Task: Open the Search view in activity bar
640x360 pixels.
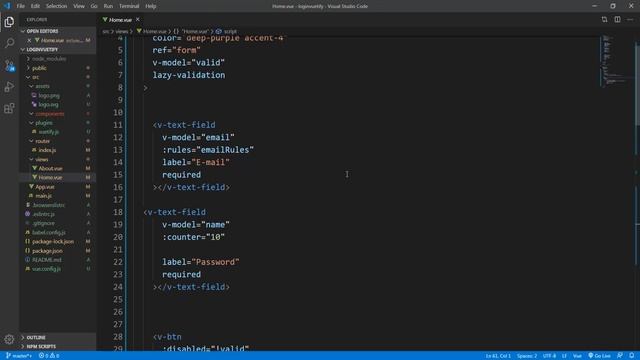Action: (9, 43)
